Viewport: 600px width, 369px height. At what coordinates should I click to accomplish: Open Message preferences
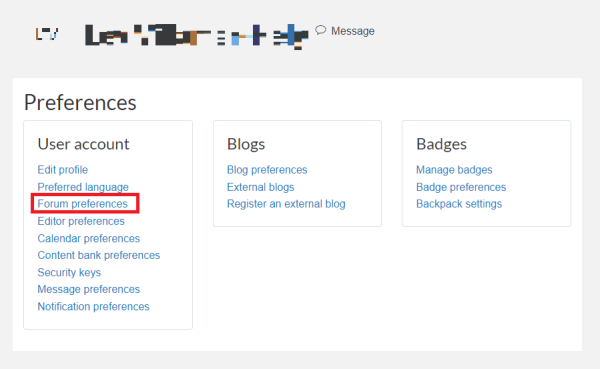[89, 289]
